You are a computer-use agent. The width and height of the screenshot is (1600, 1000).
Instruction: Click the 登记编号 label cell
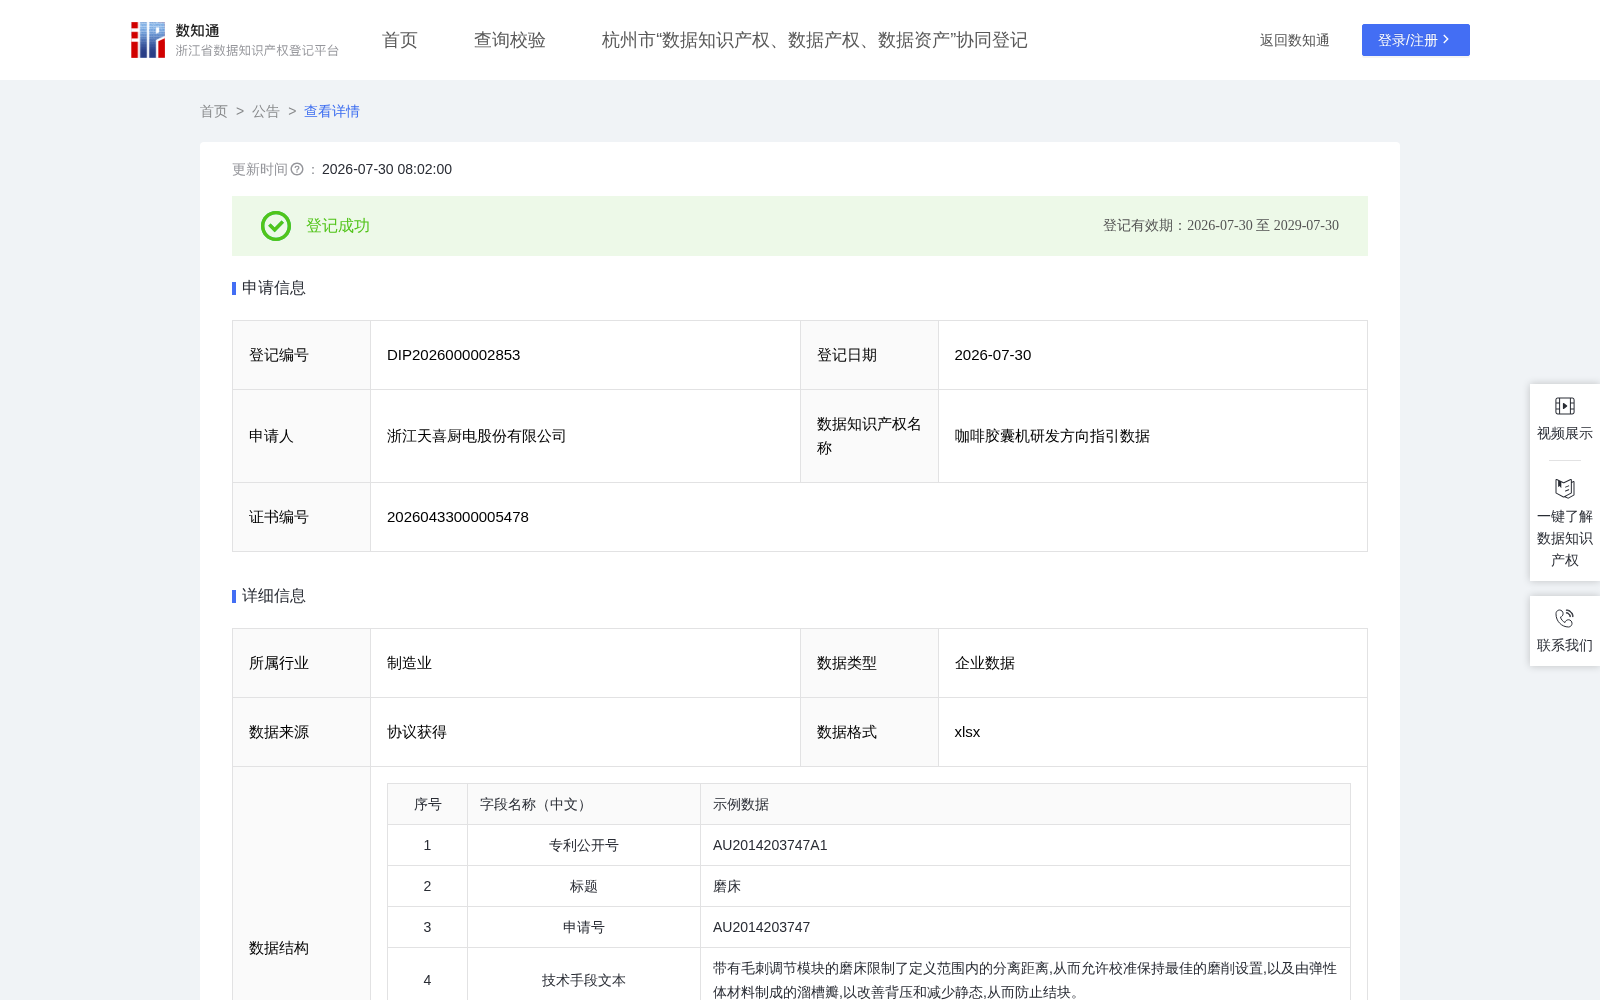(x=302, y=355)
